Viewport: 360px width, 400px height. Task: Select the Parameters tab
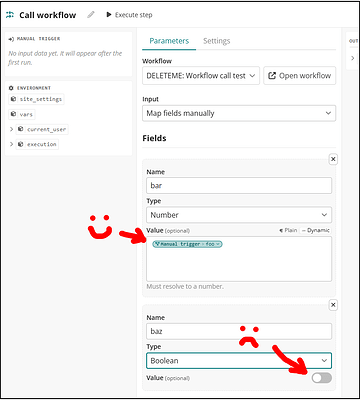[x=169, y=41]
